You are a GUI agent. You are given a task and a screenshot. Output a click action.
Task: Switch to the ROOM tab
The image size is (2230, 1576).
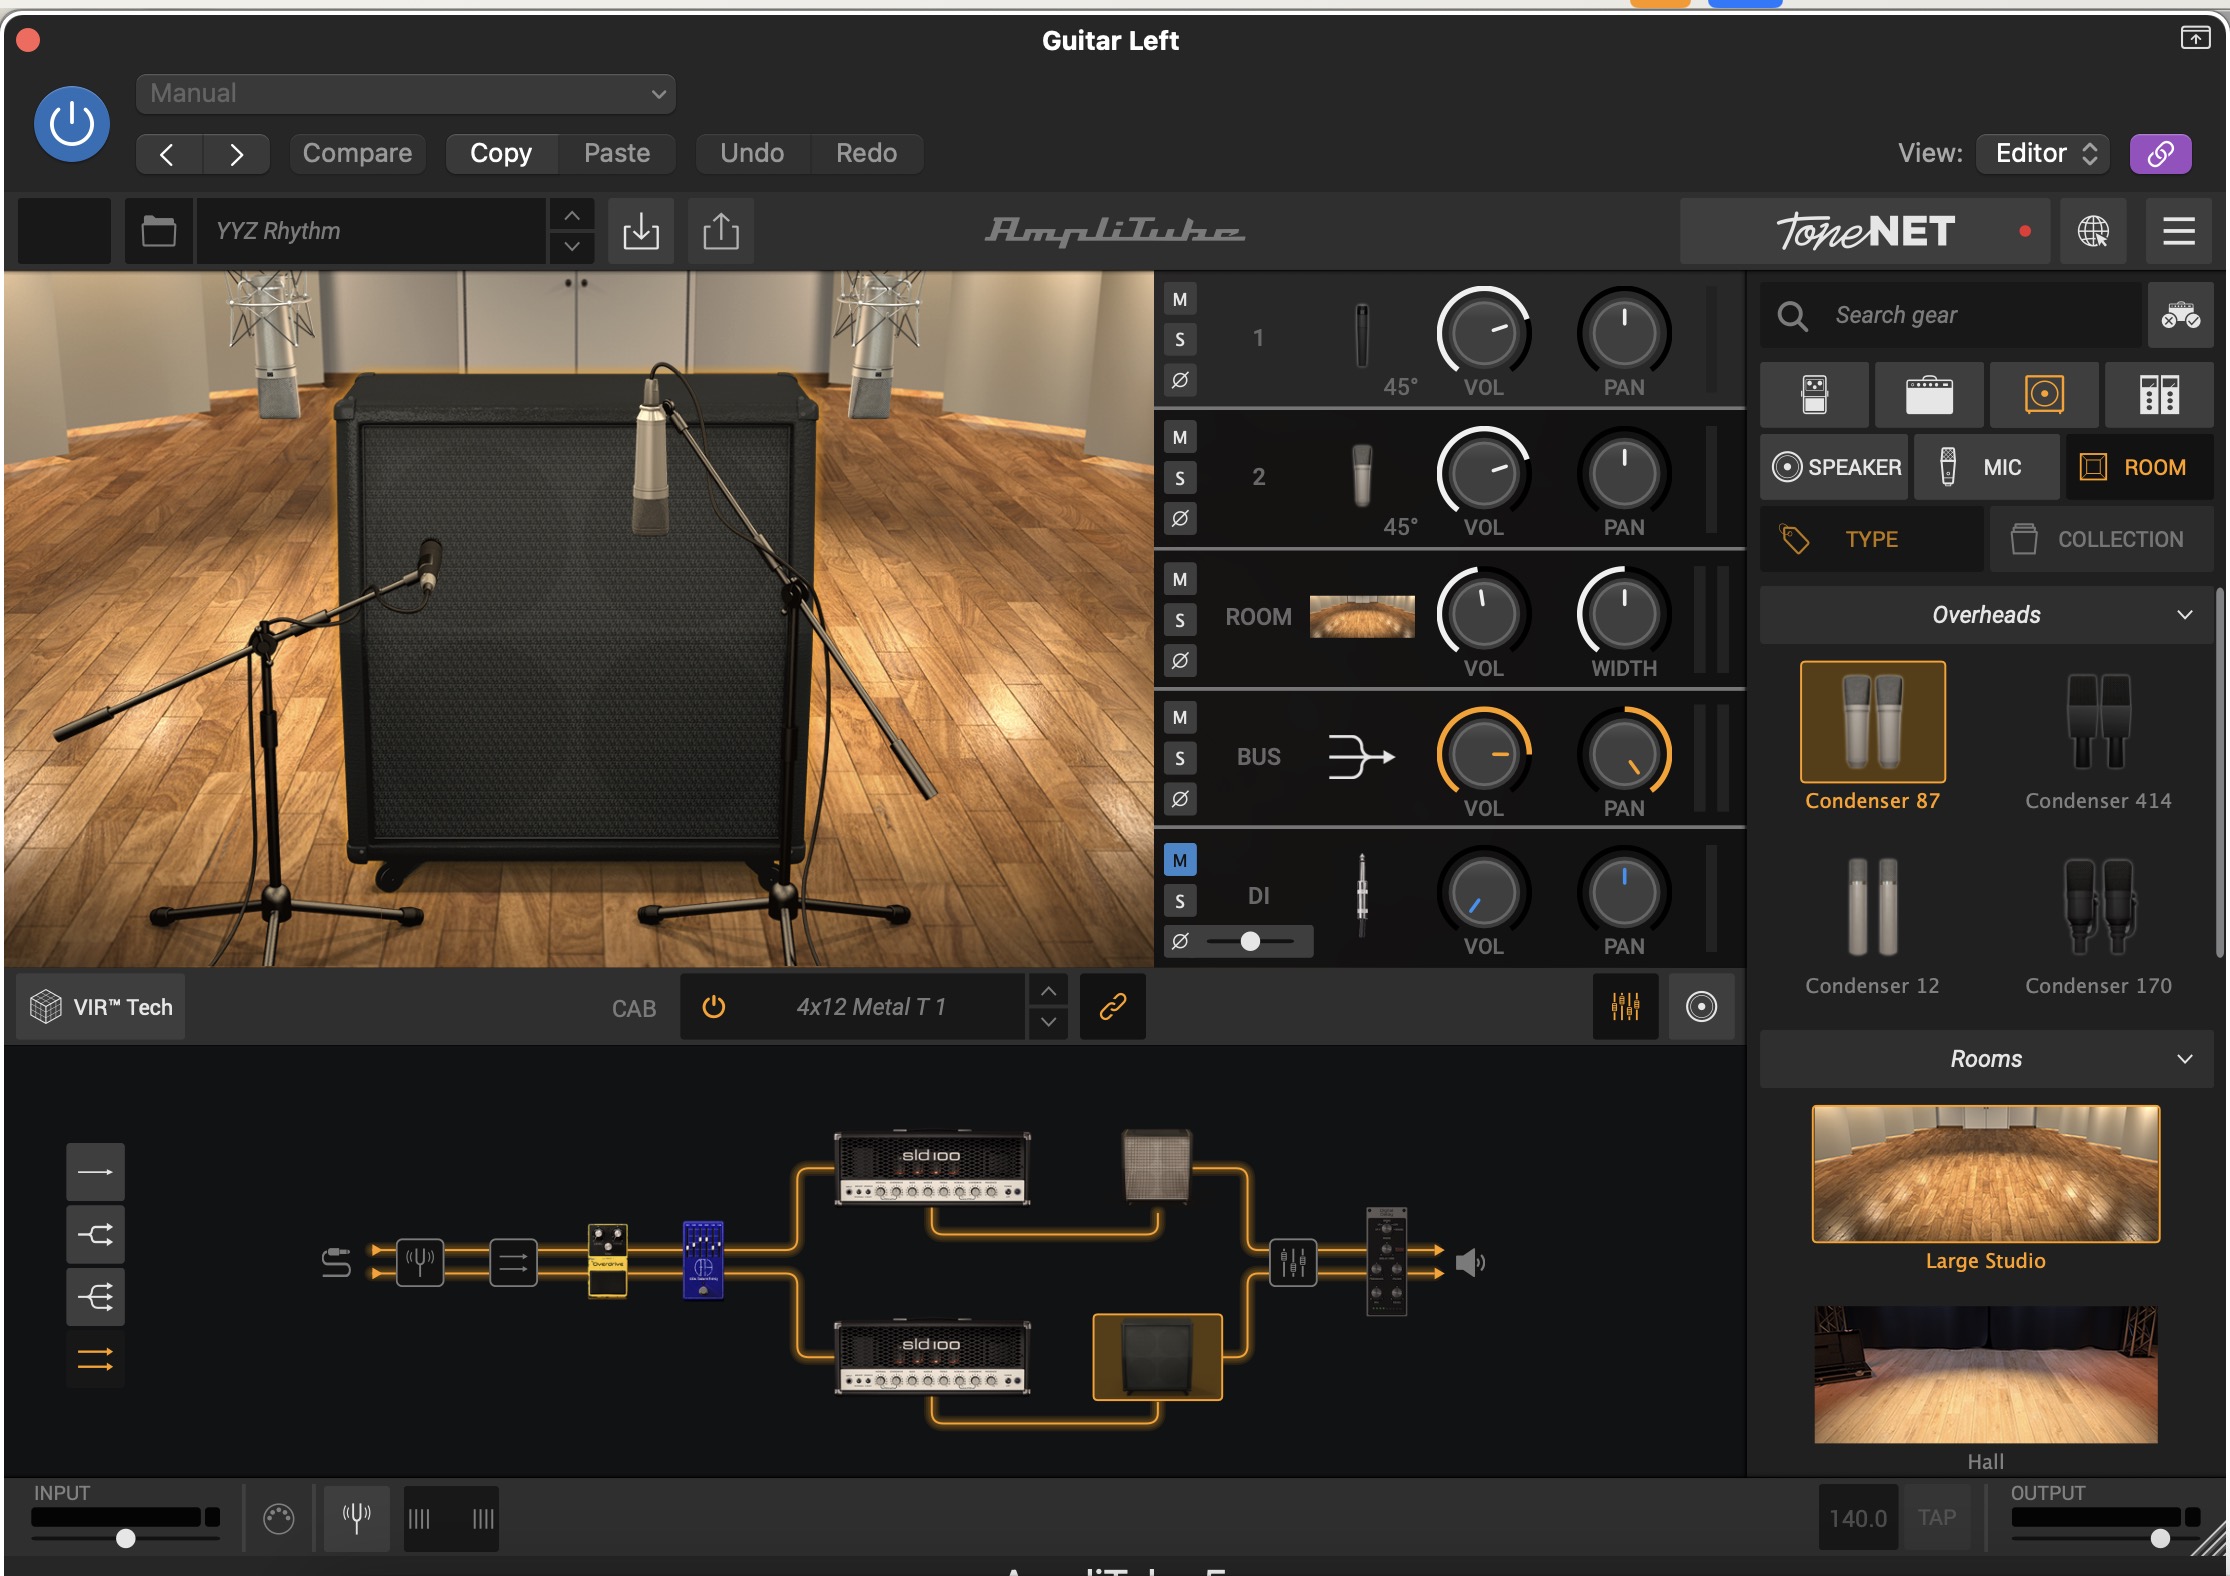2140,467
